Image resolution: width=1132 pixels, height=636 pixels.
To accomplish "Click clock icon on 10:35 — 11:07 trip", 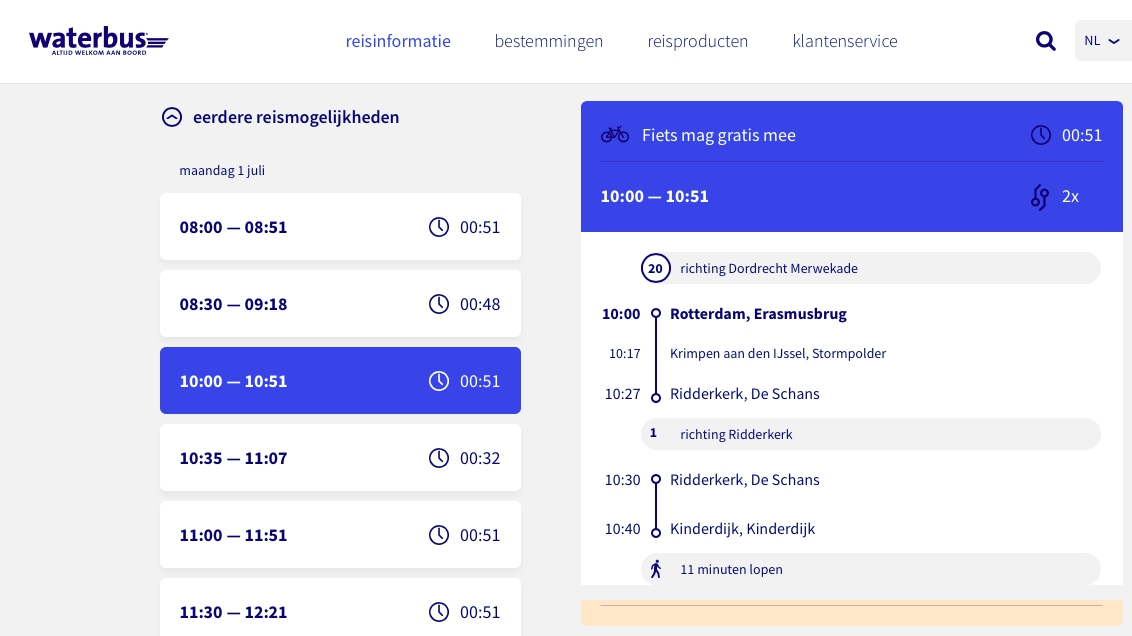I will 439,458.
